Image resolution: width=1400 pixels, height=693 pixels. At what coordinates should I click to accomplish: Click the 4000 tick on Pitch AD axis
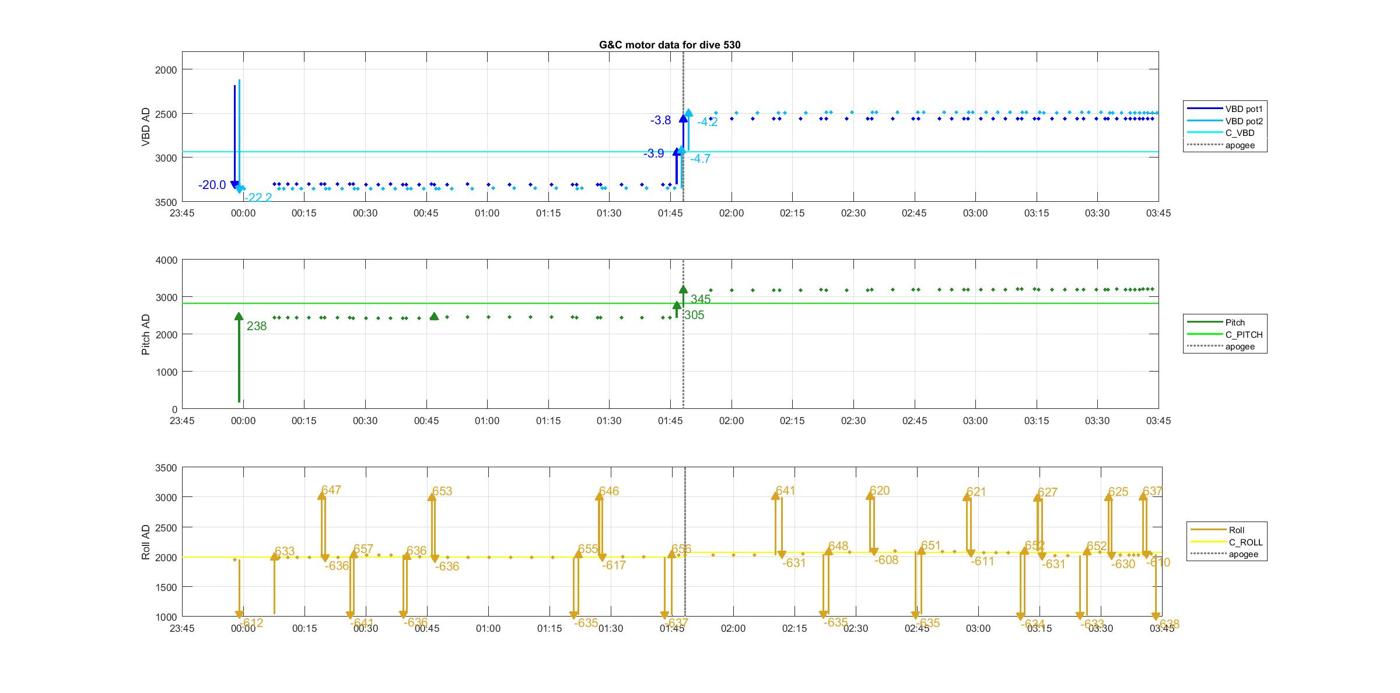(x=167, y=260)
